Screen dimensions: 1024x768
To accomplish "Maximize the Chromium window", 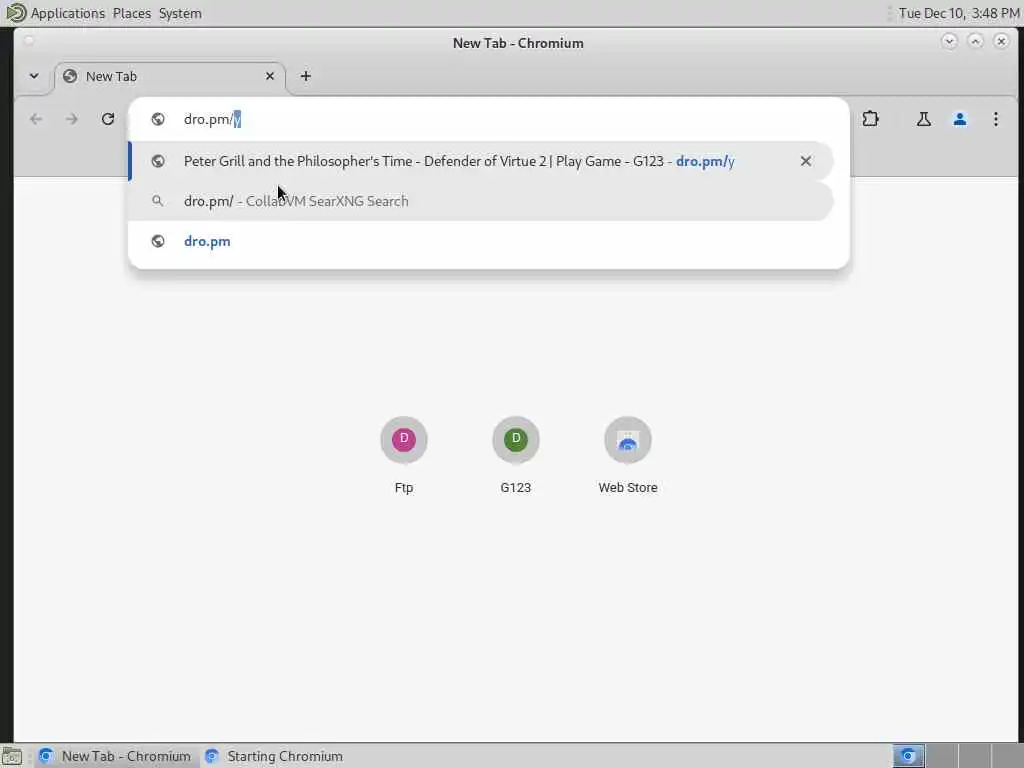I will [x=975, y=41].
